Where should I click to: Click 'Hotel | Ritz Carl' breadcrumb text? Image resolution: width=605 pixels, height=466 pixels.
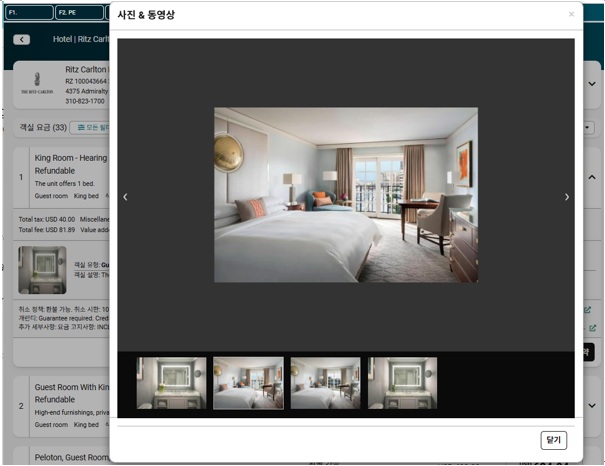pyautogui.click(x=81, y=39)
